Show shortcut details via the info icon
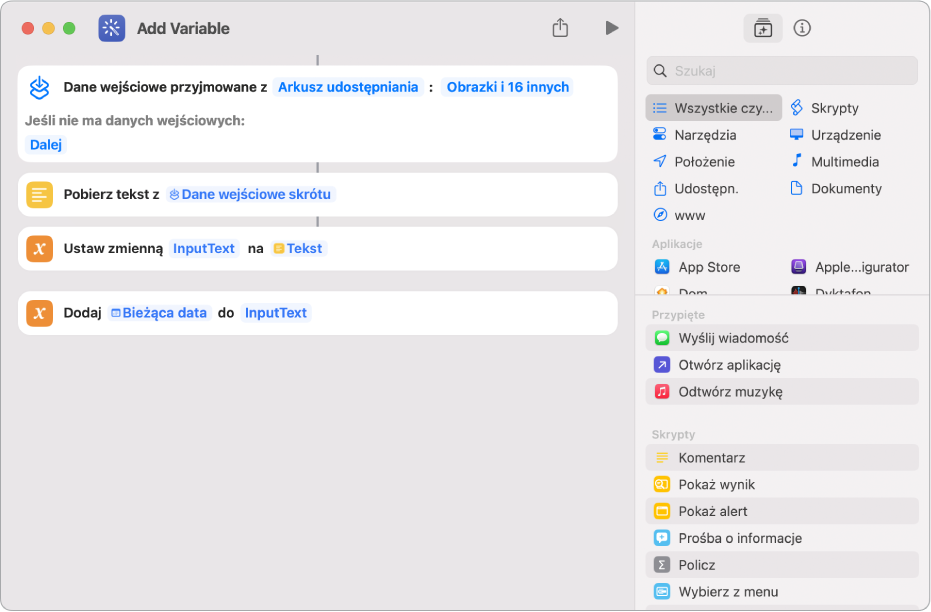This screenshot has height=612, width=931. coord(802,28)
